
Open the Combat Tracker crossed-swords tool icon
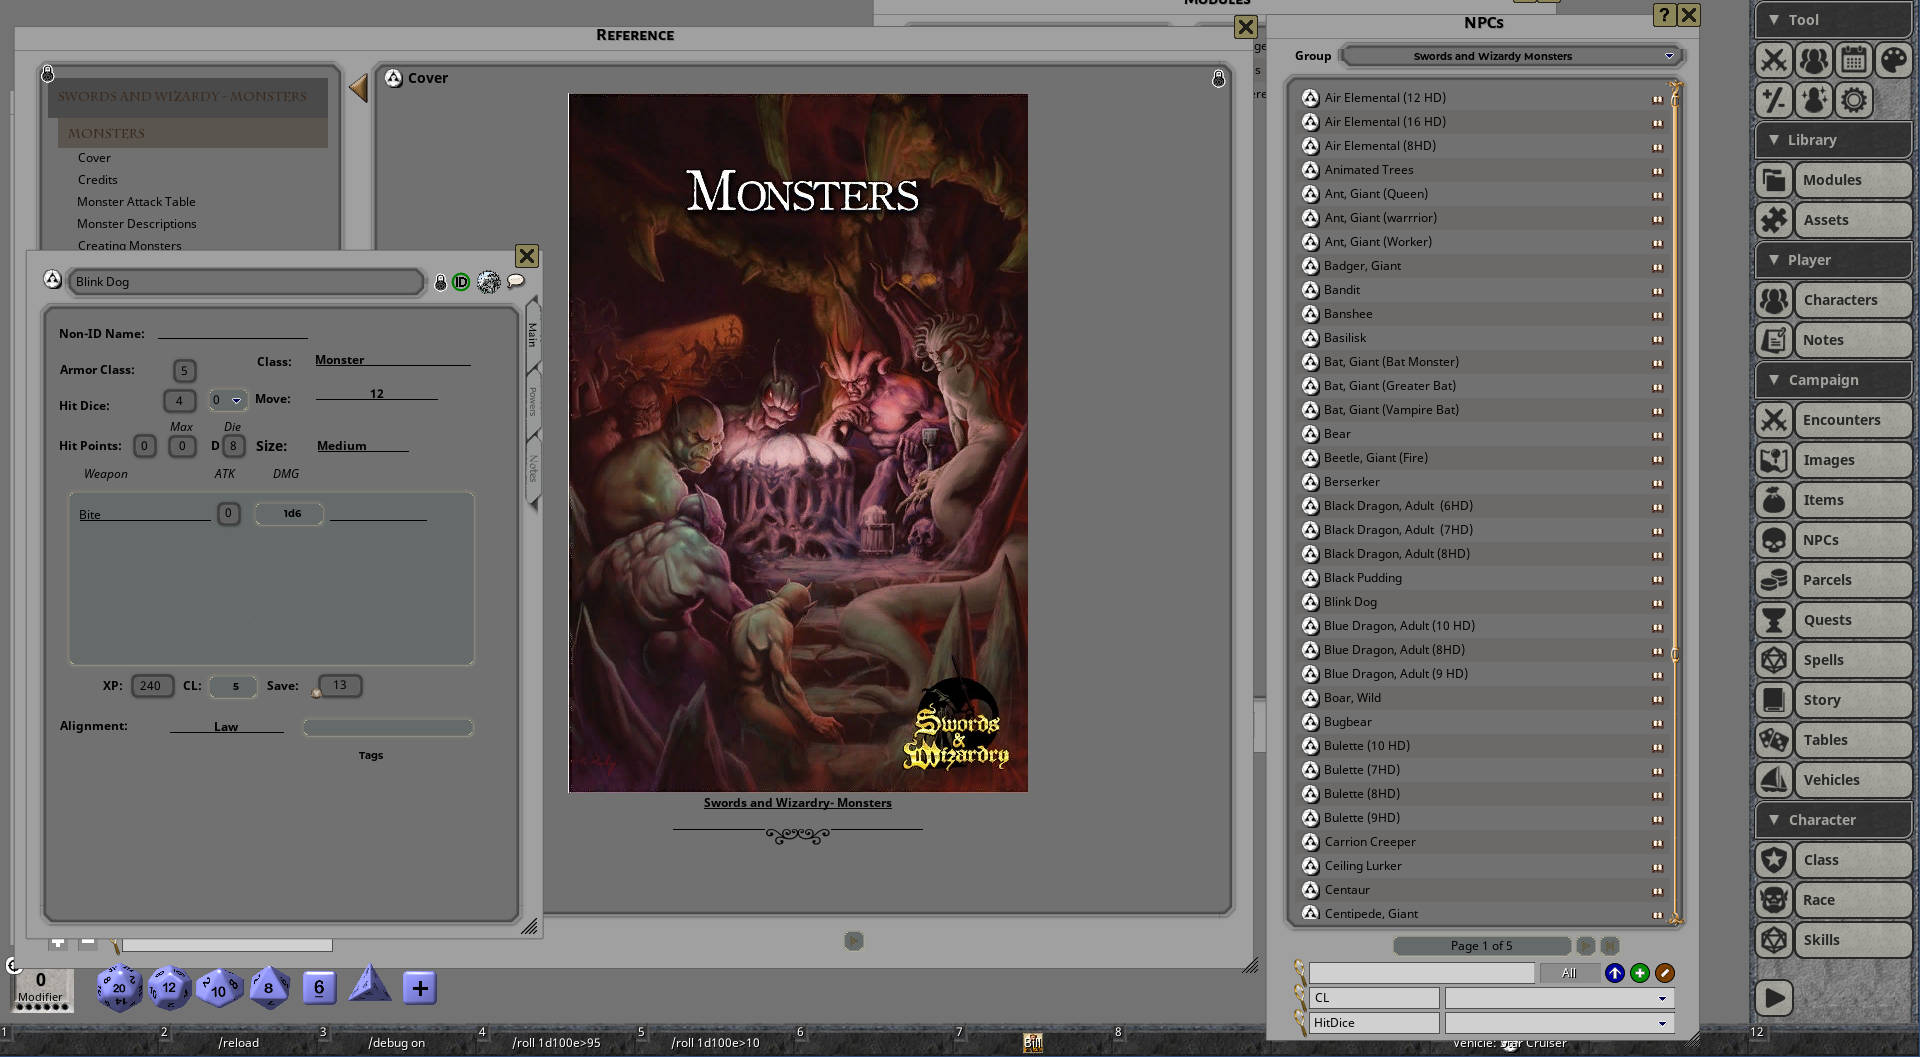tap(1774, 60)
